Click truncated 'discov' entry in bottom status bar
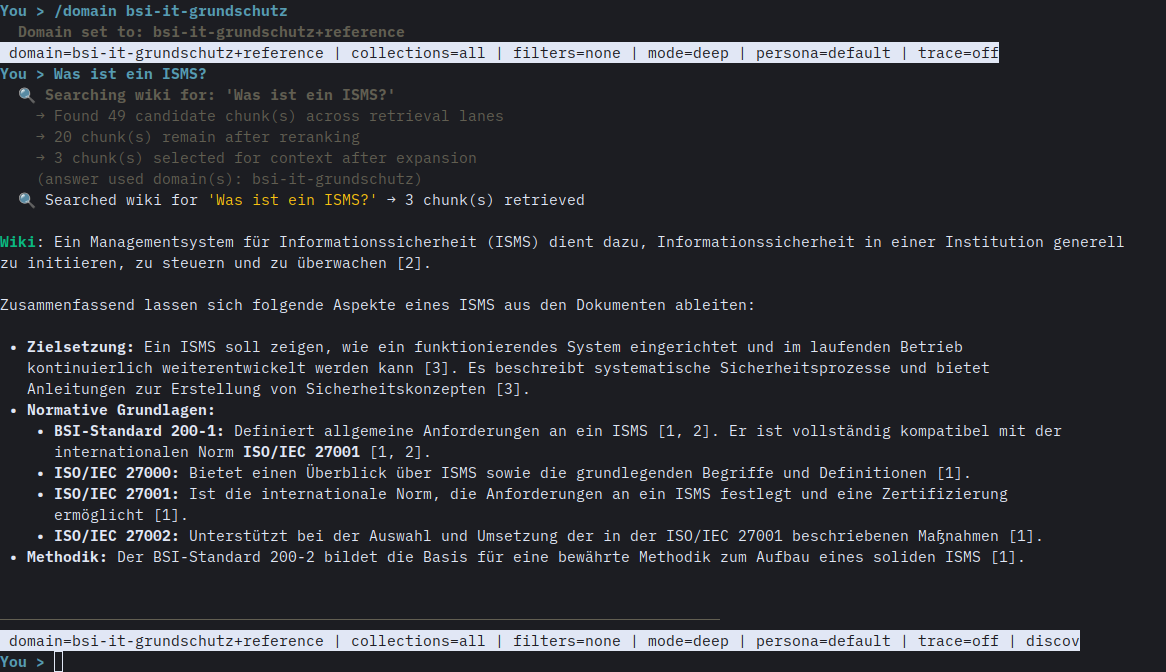Screen dimensions: 1166x672 (1052, 641)
